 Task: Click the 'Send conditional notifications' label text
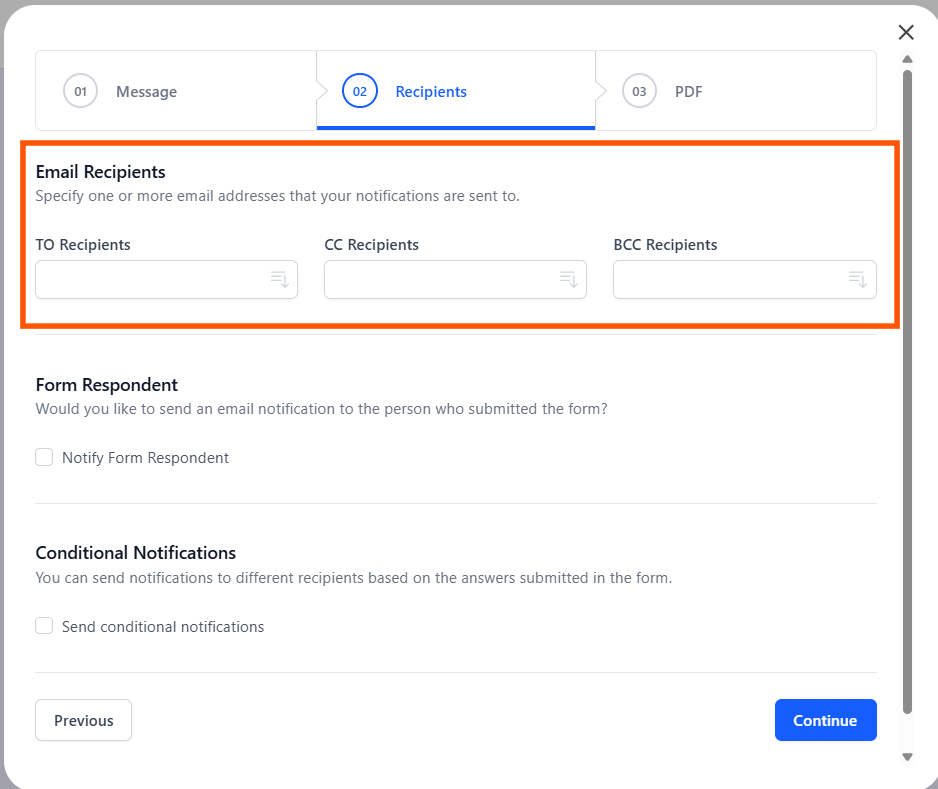point(163,626)
